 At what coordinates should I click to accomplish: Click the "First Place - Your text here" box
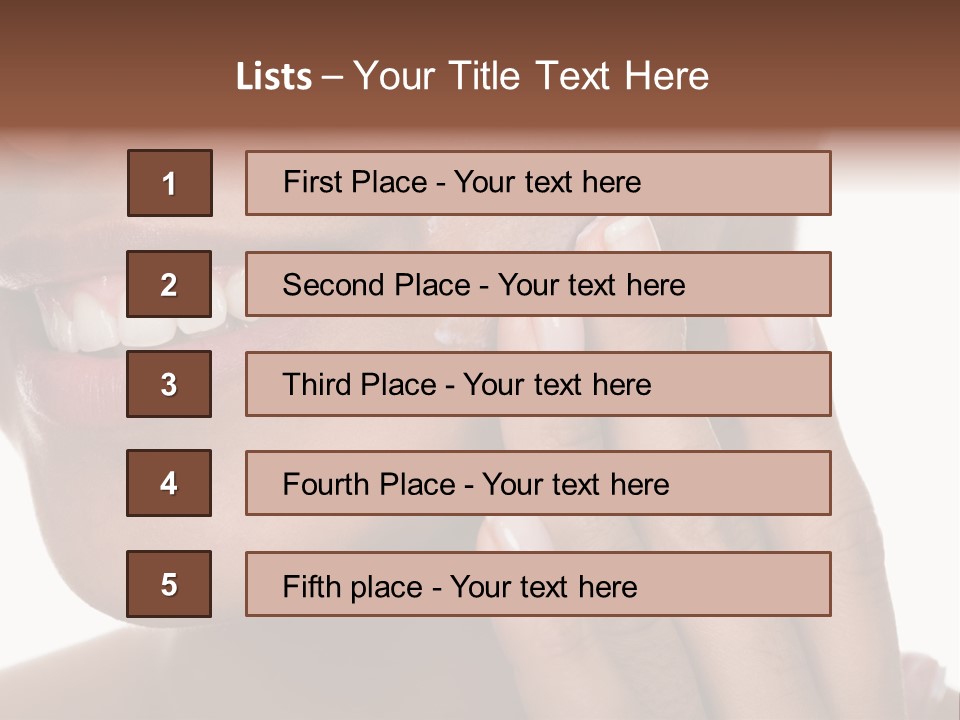pyautogui.click(x=538, y=183)
